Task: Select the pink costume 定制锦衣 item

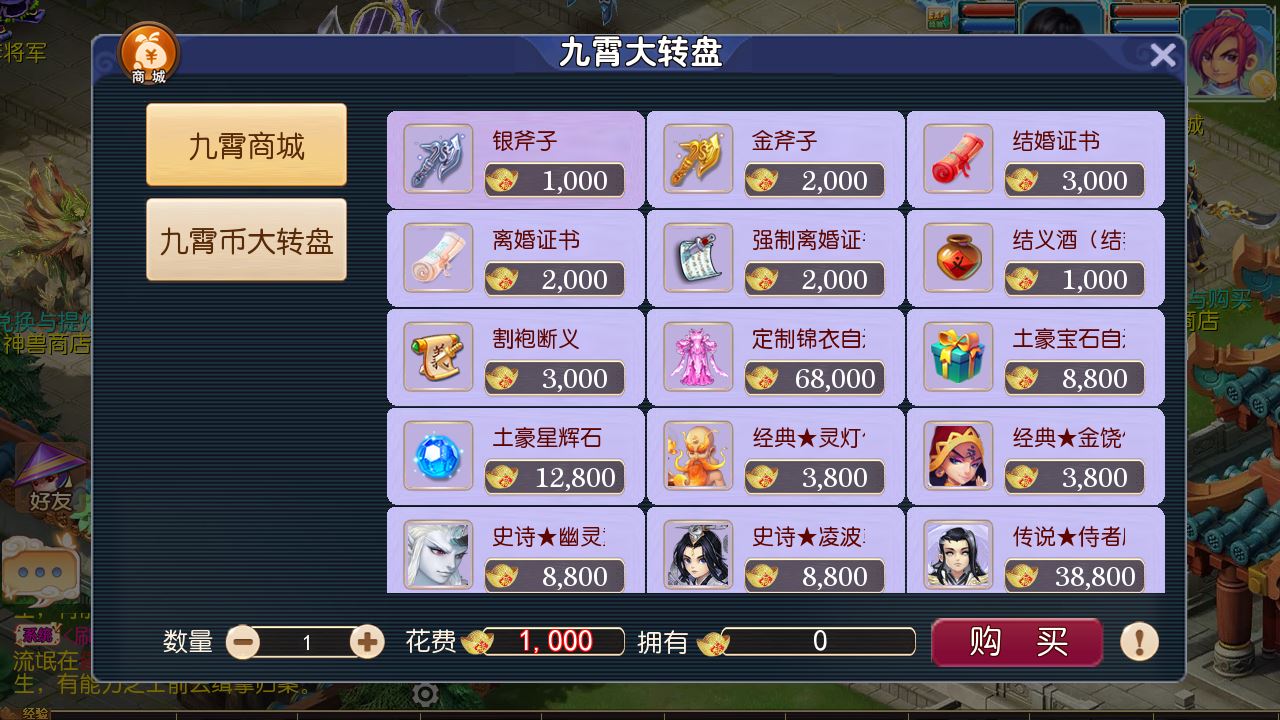Action: [775, 357]
